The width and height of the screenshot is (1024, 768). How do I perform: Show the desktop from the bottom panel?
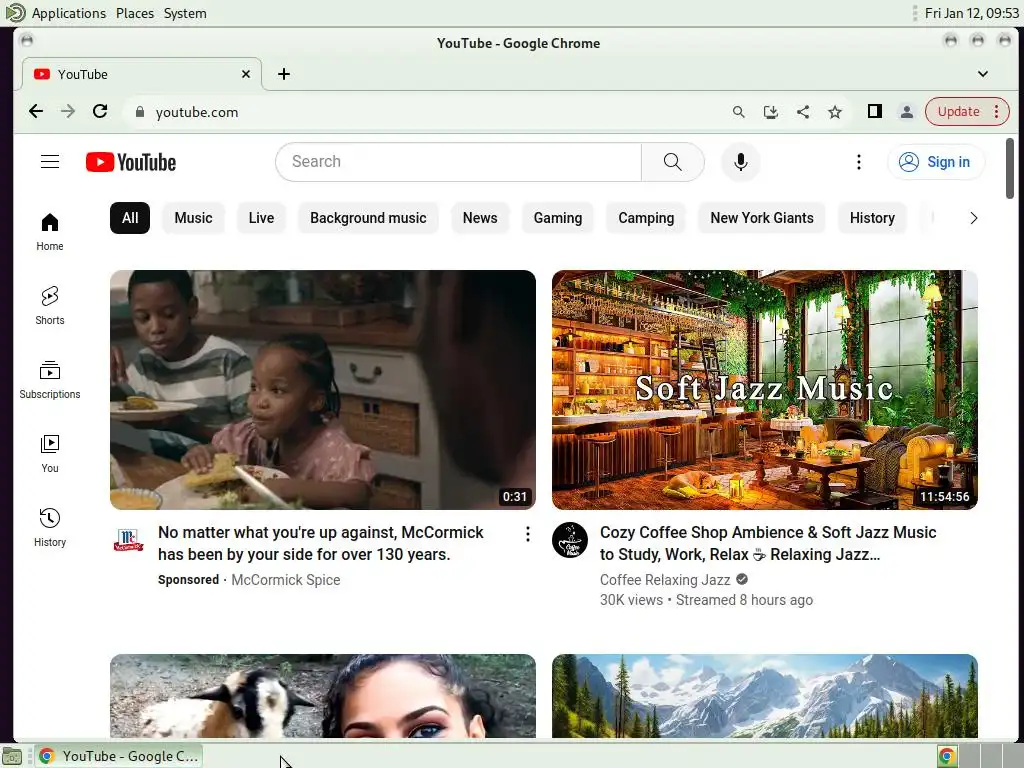12,756
